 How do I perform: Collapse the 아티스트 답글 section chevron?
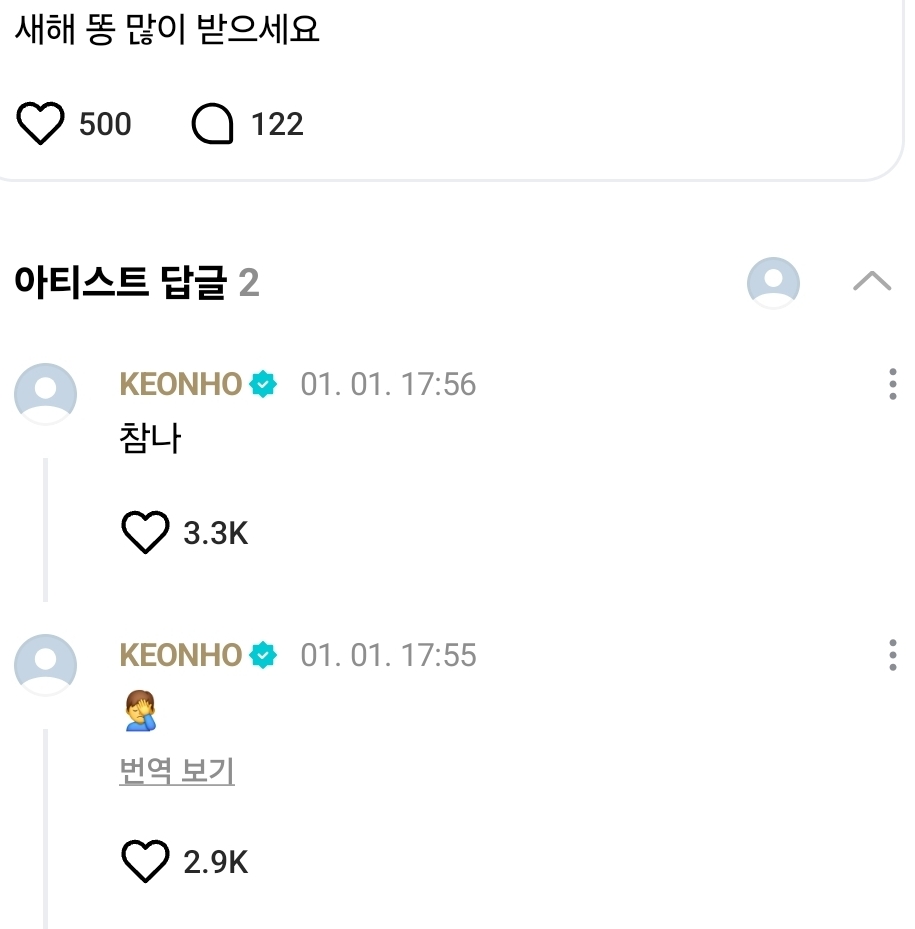pyautogui.click(x=872, y=282)
